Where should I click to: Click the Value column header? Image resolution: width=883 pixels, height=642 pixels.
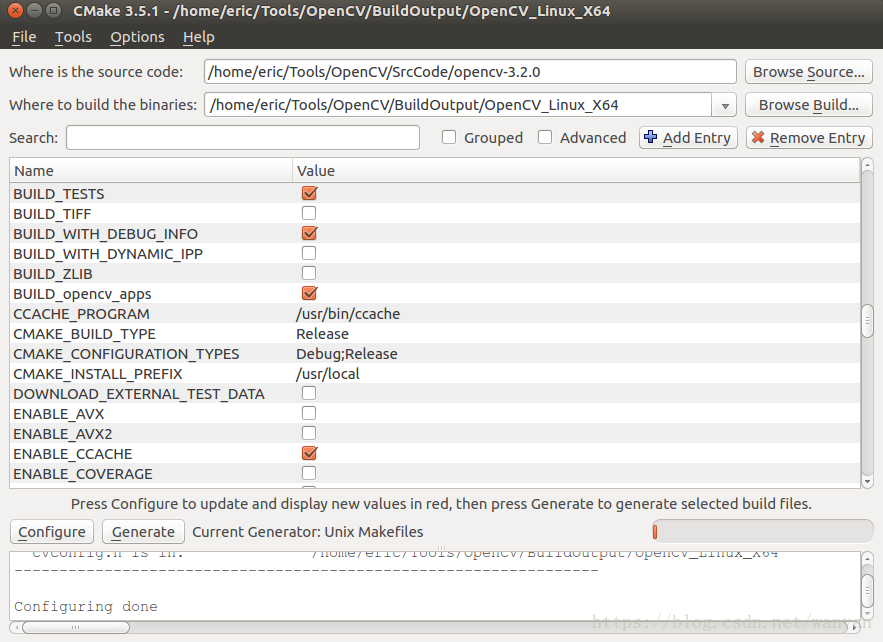576,171
